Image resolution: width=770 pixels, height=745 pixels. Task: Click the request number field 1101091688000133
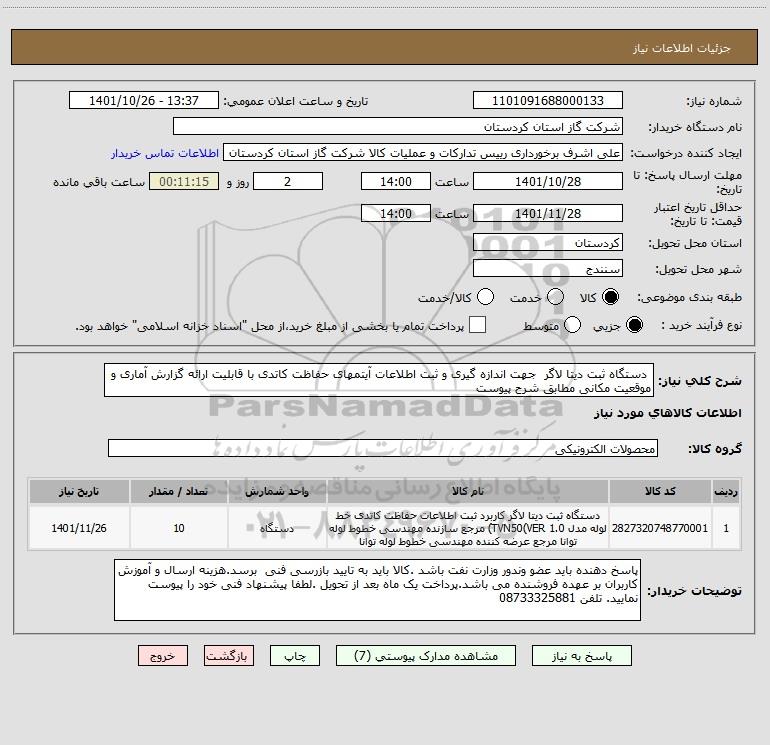(548, 101)
